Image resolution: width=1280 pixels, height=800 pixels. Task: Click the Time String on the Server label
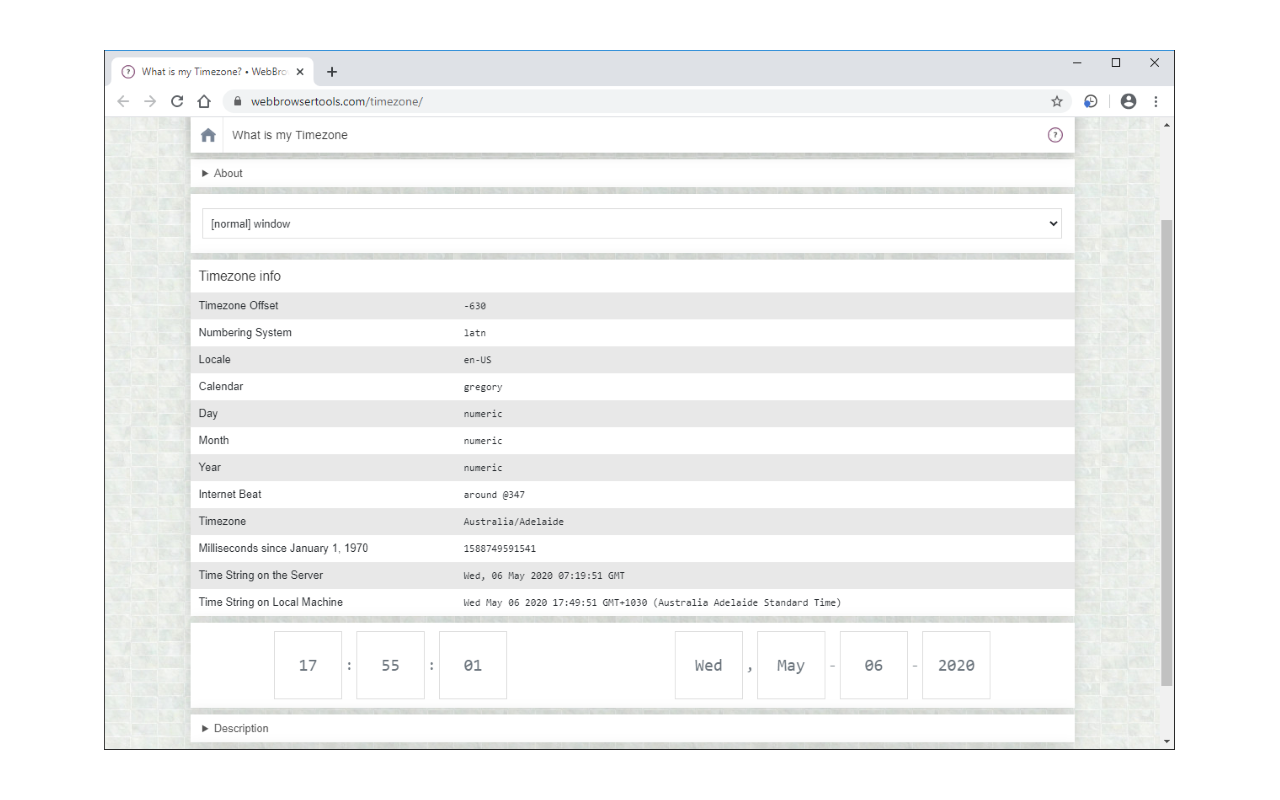(x=261, y=575)
